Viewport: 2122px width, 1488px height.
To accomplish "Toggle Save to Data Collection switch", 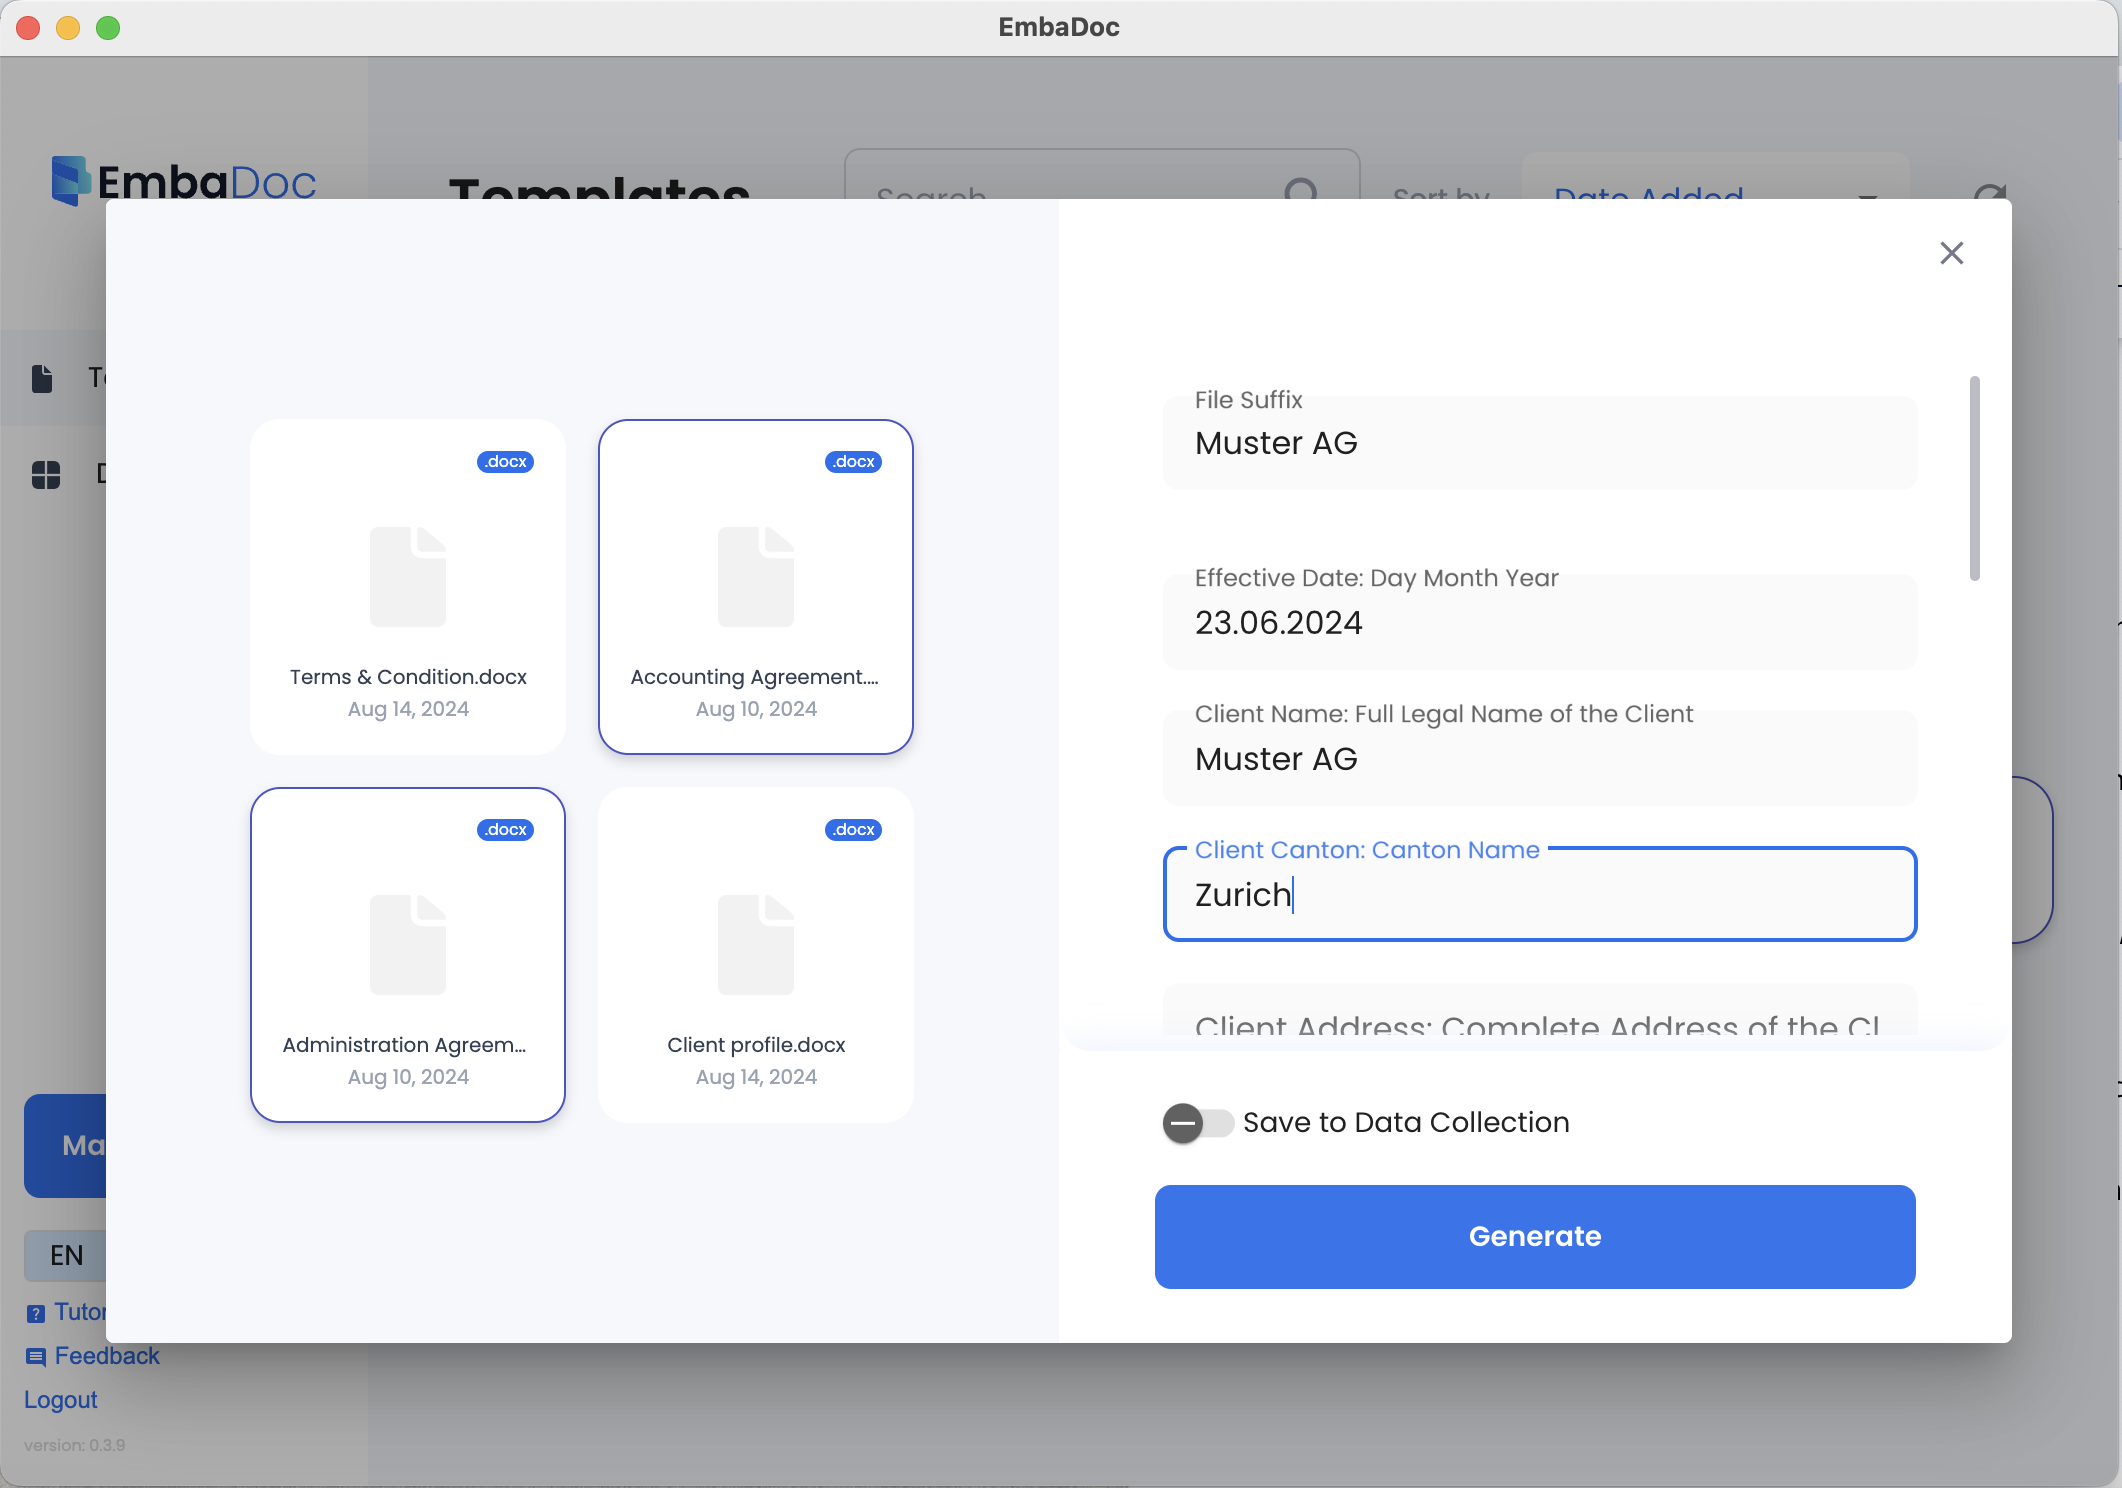I will tap(1197, 1123).
